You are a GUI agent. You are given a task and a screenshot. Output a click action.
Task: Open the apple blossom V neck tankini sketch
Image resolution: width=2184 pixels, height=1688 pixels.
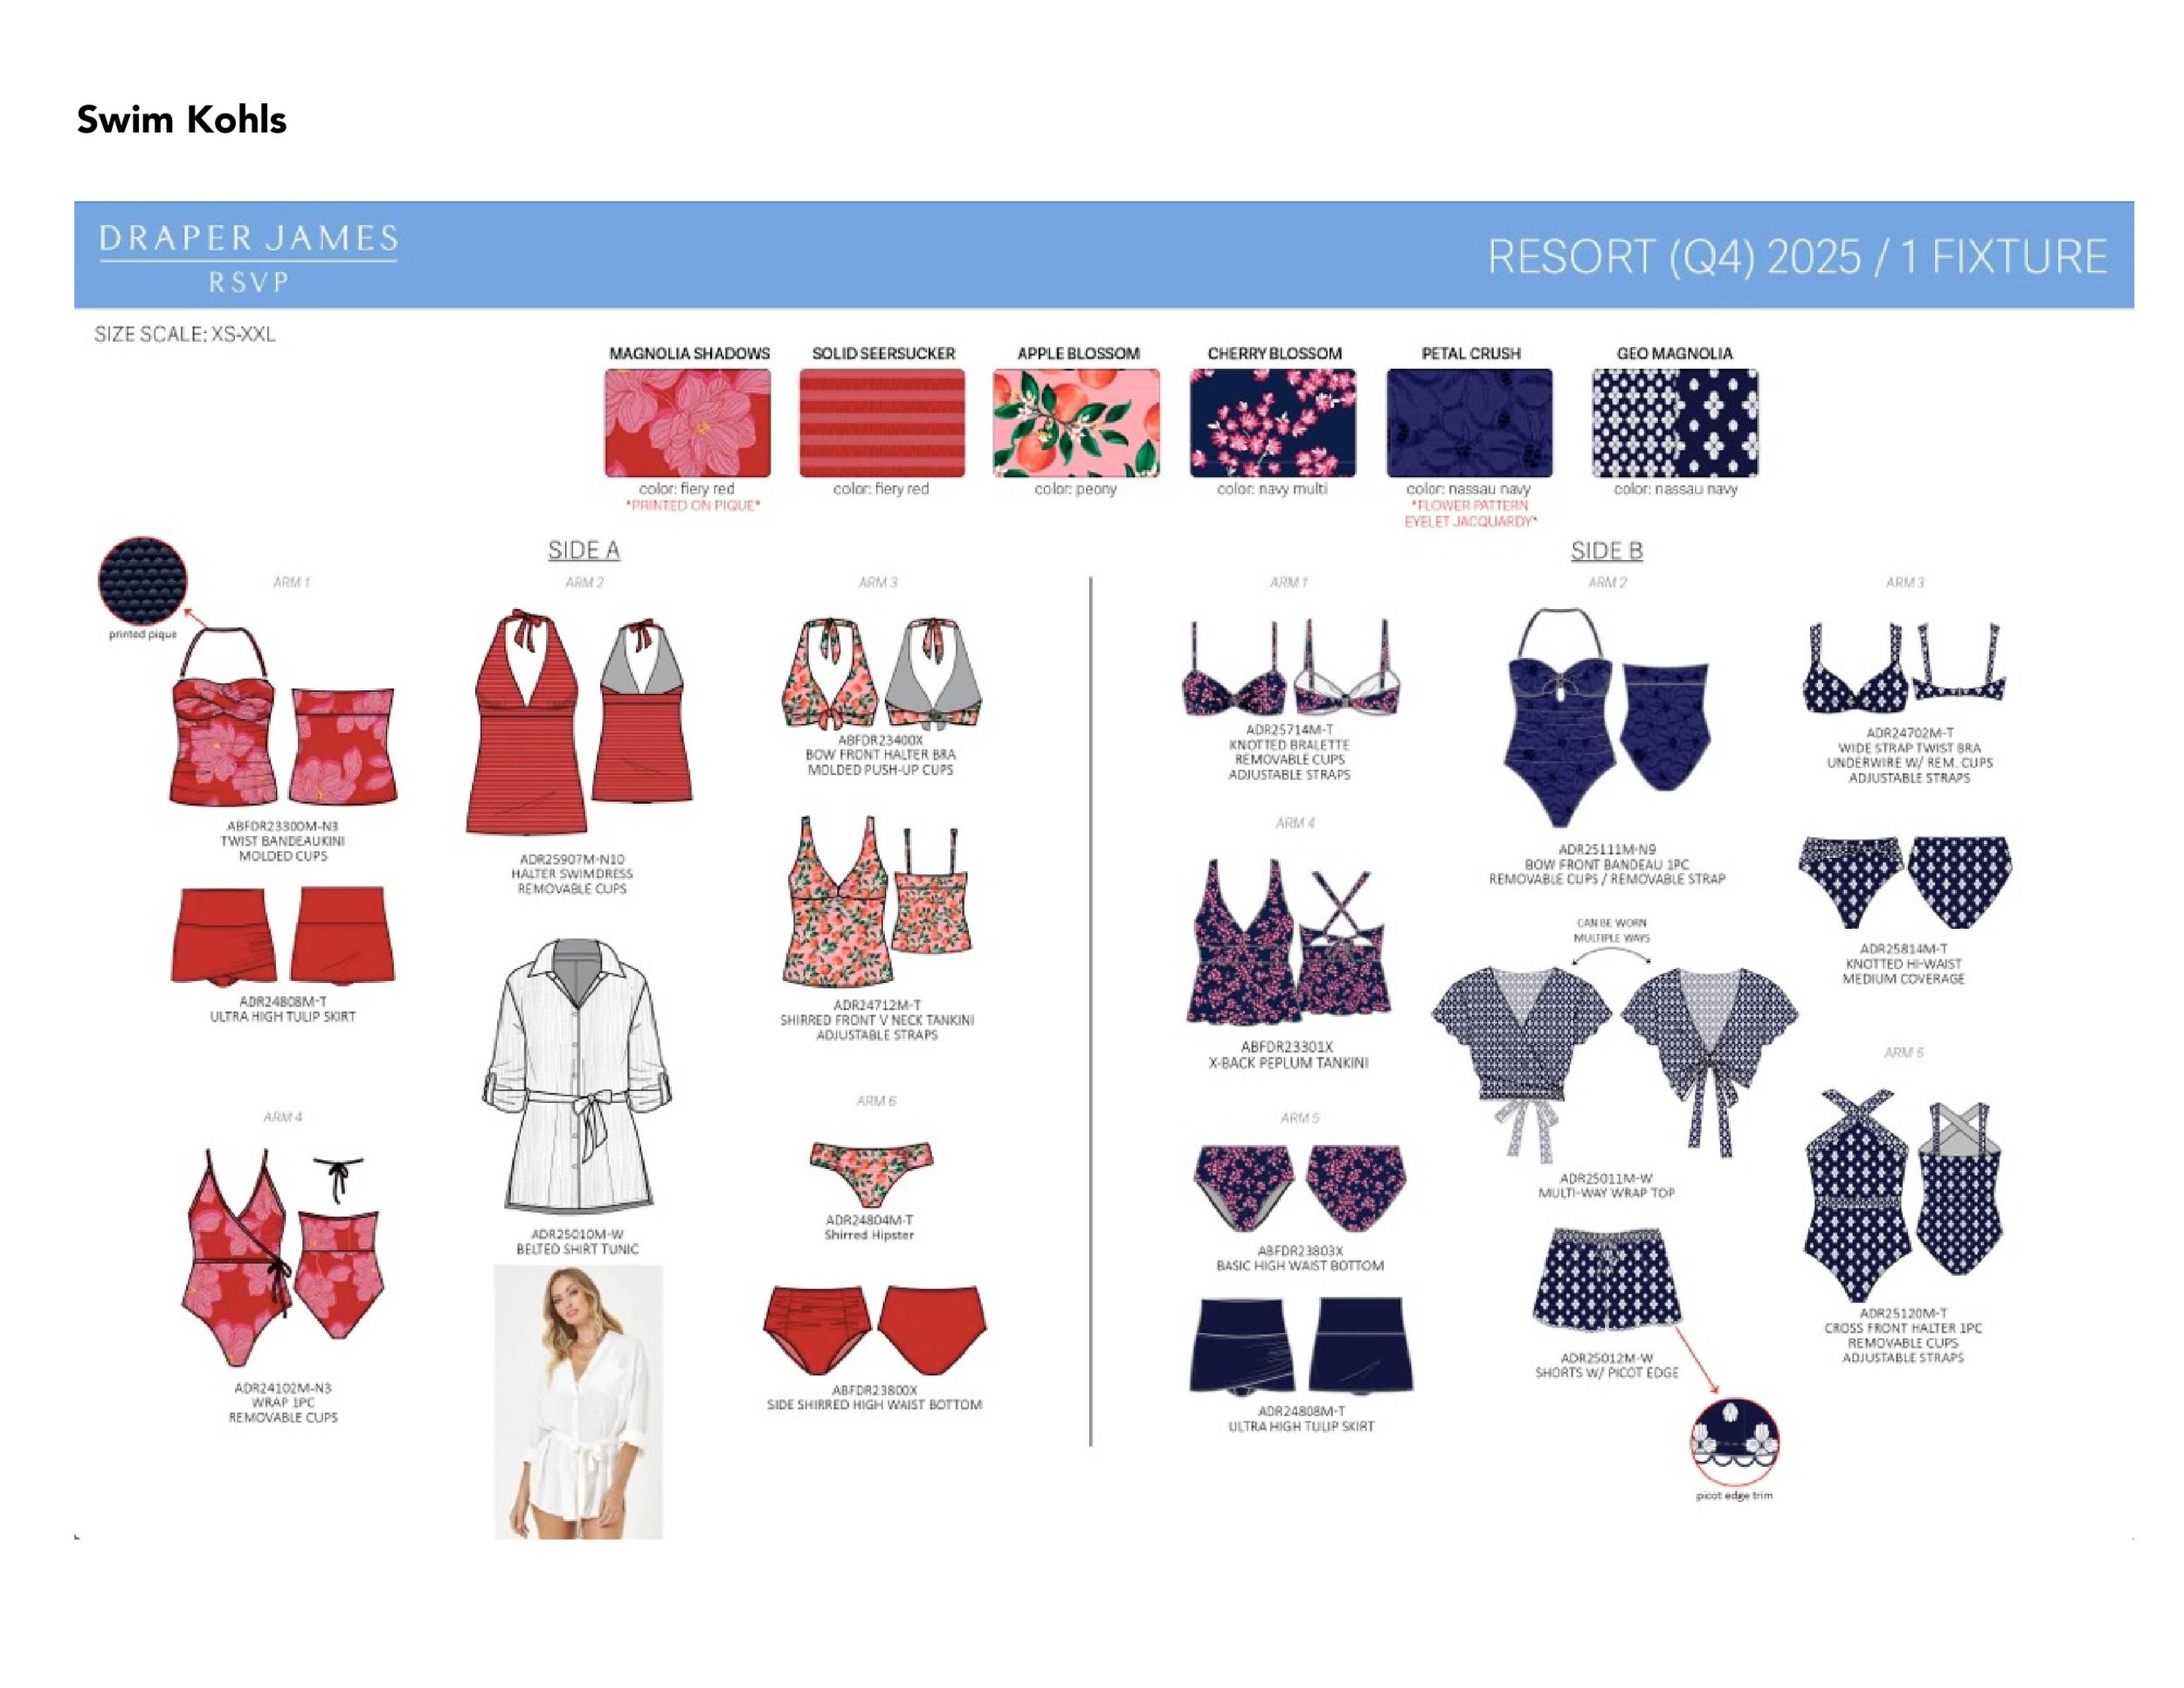(x=878, y=902)
